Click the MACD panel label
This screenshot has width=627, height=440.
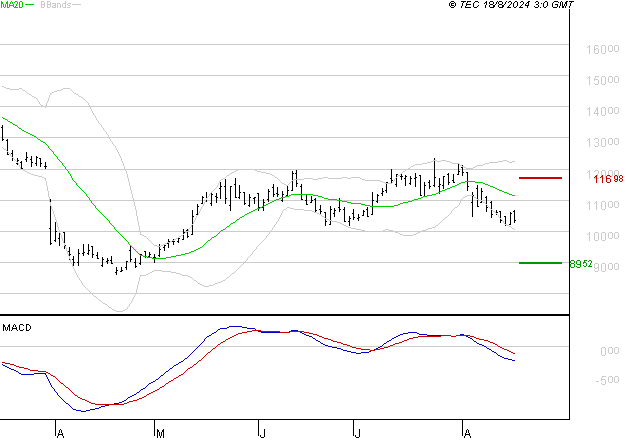17,328
